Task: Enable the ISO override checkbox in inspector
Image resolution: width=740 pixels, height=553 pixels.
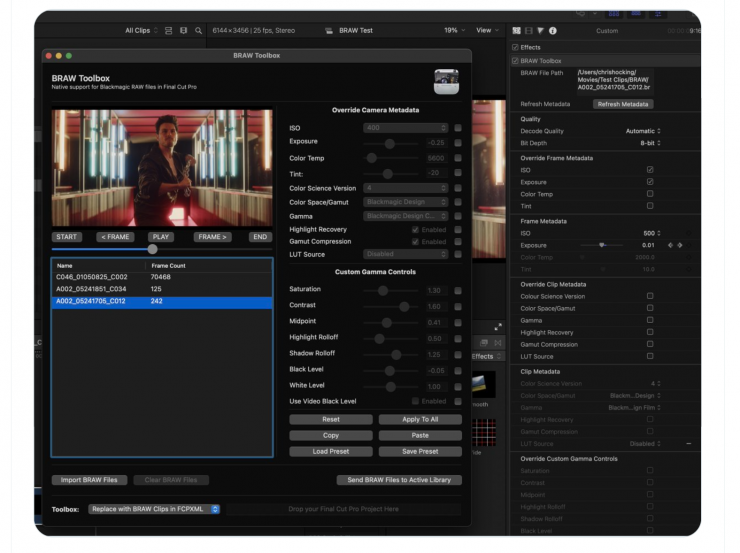Action: pos(650,170)
